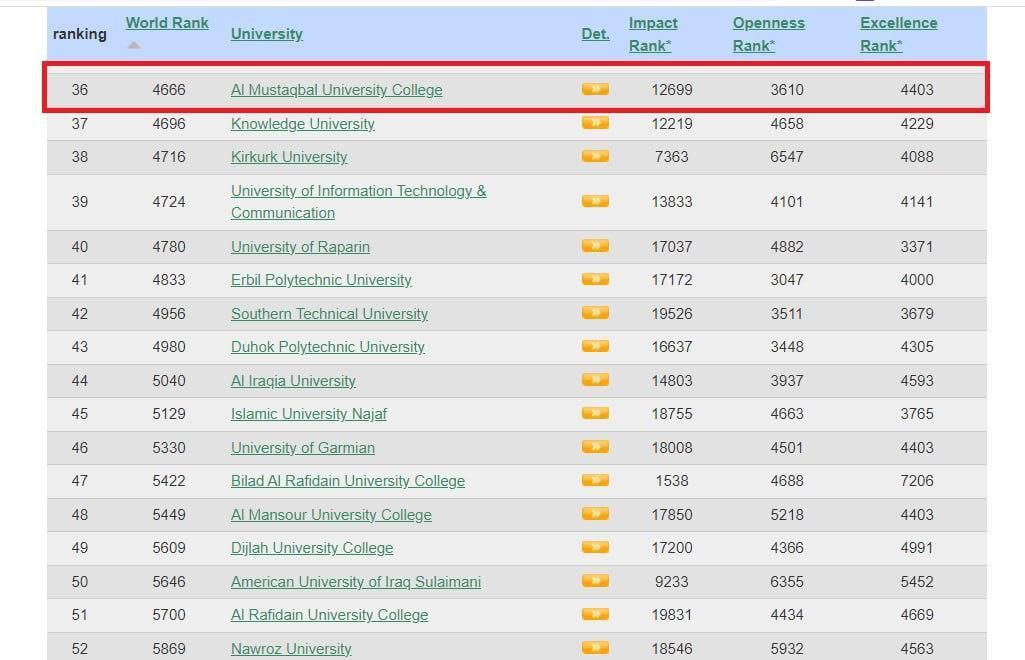Viewport: 1025px width, 660px height.
Task: Open details icon for University of Raparin
Action: [595, 246]
